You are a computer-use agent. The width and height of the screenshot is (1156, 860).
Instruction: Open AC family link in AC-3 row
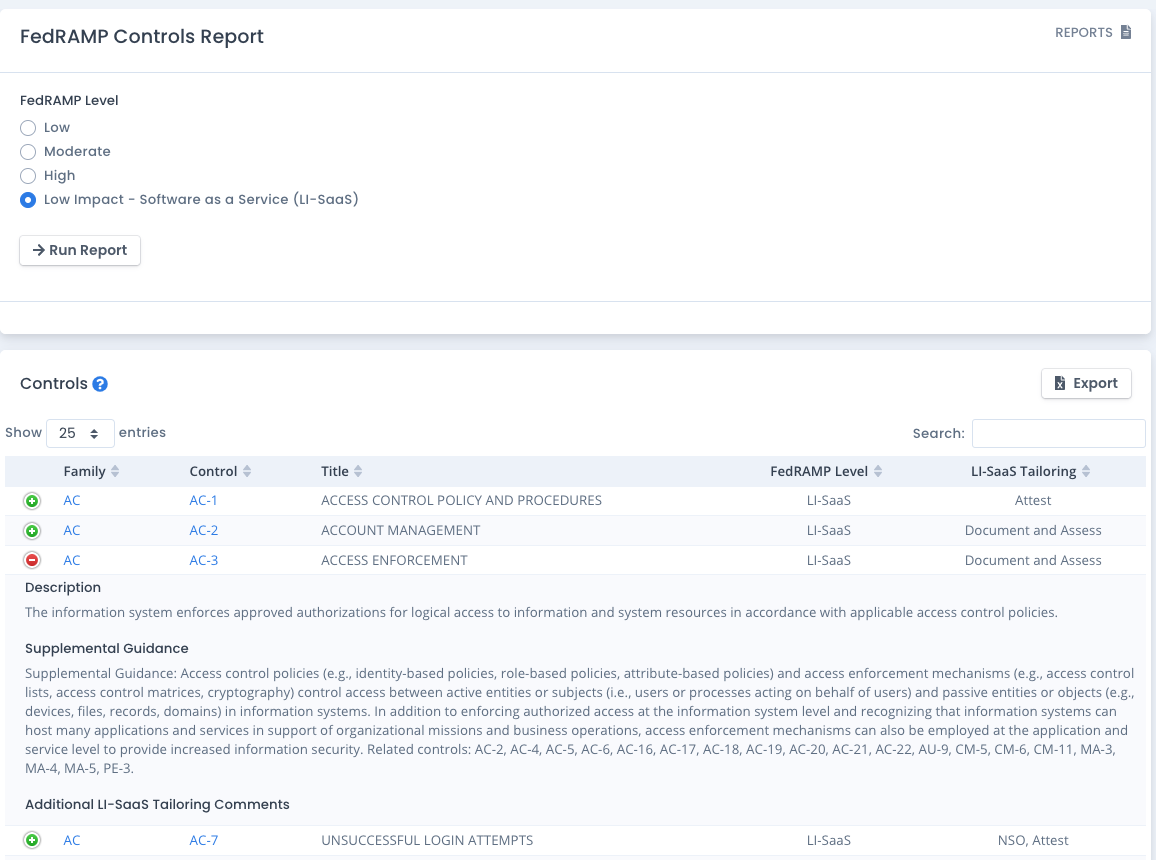(72, 561)
